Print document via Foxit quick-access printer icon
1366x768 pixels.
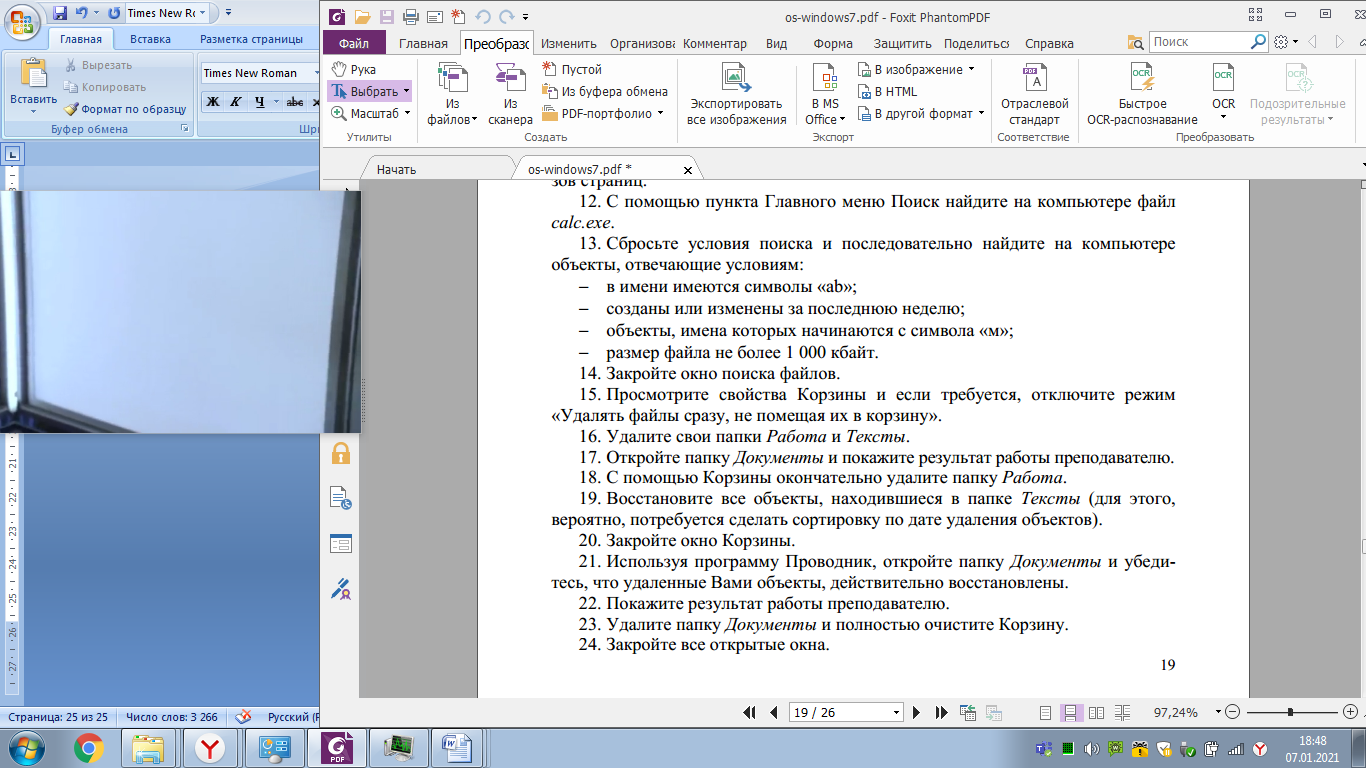coord(410,16)
